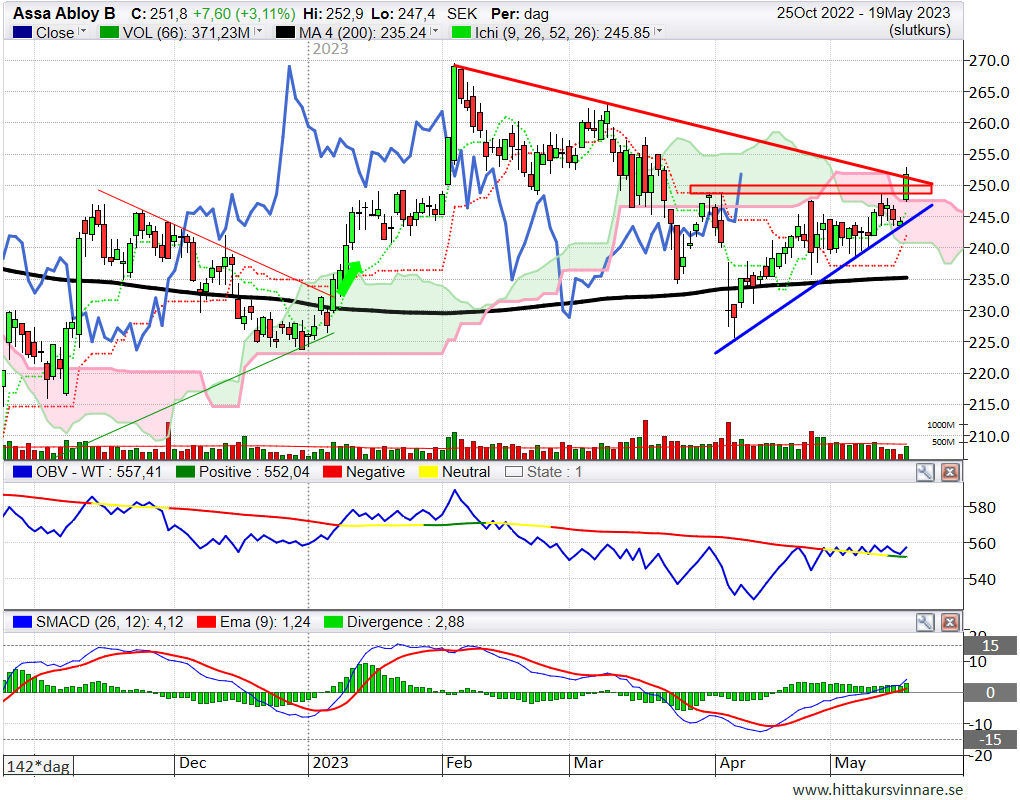Open the www.hittakursvinnare.se link

[878, 790]
